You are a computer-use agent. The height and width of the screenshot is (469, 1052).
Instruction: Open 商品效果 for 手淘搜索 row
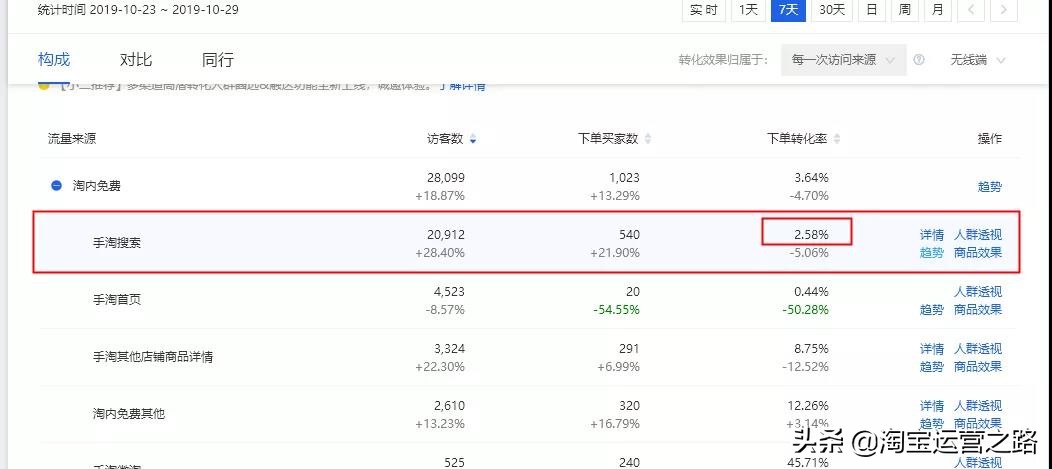point(978,252)
